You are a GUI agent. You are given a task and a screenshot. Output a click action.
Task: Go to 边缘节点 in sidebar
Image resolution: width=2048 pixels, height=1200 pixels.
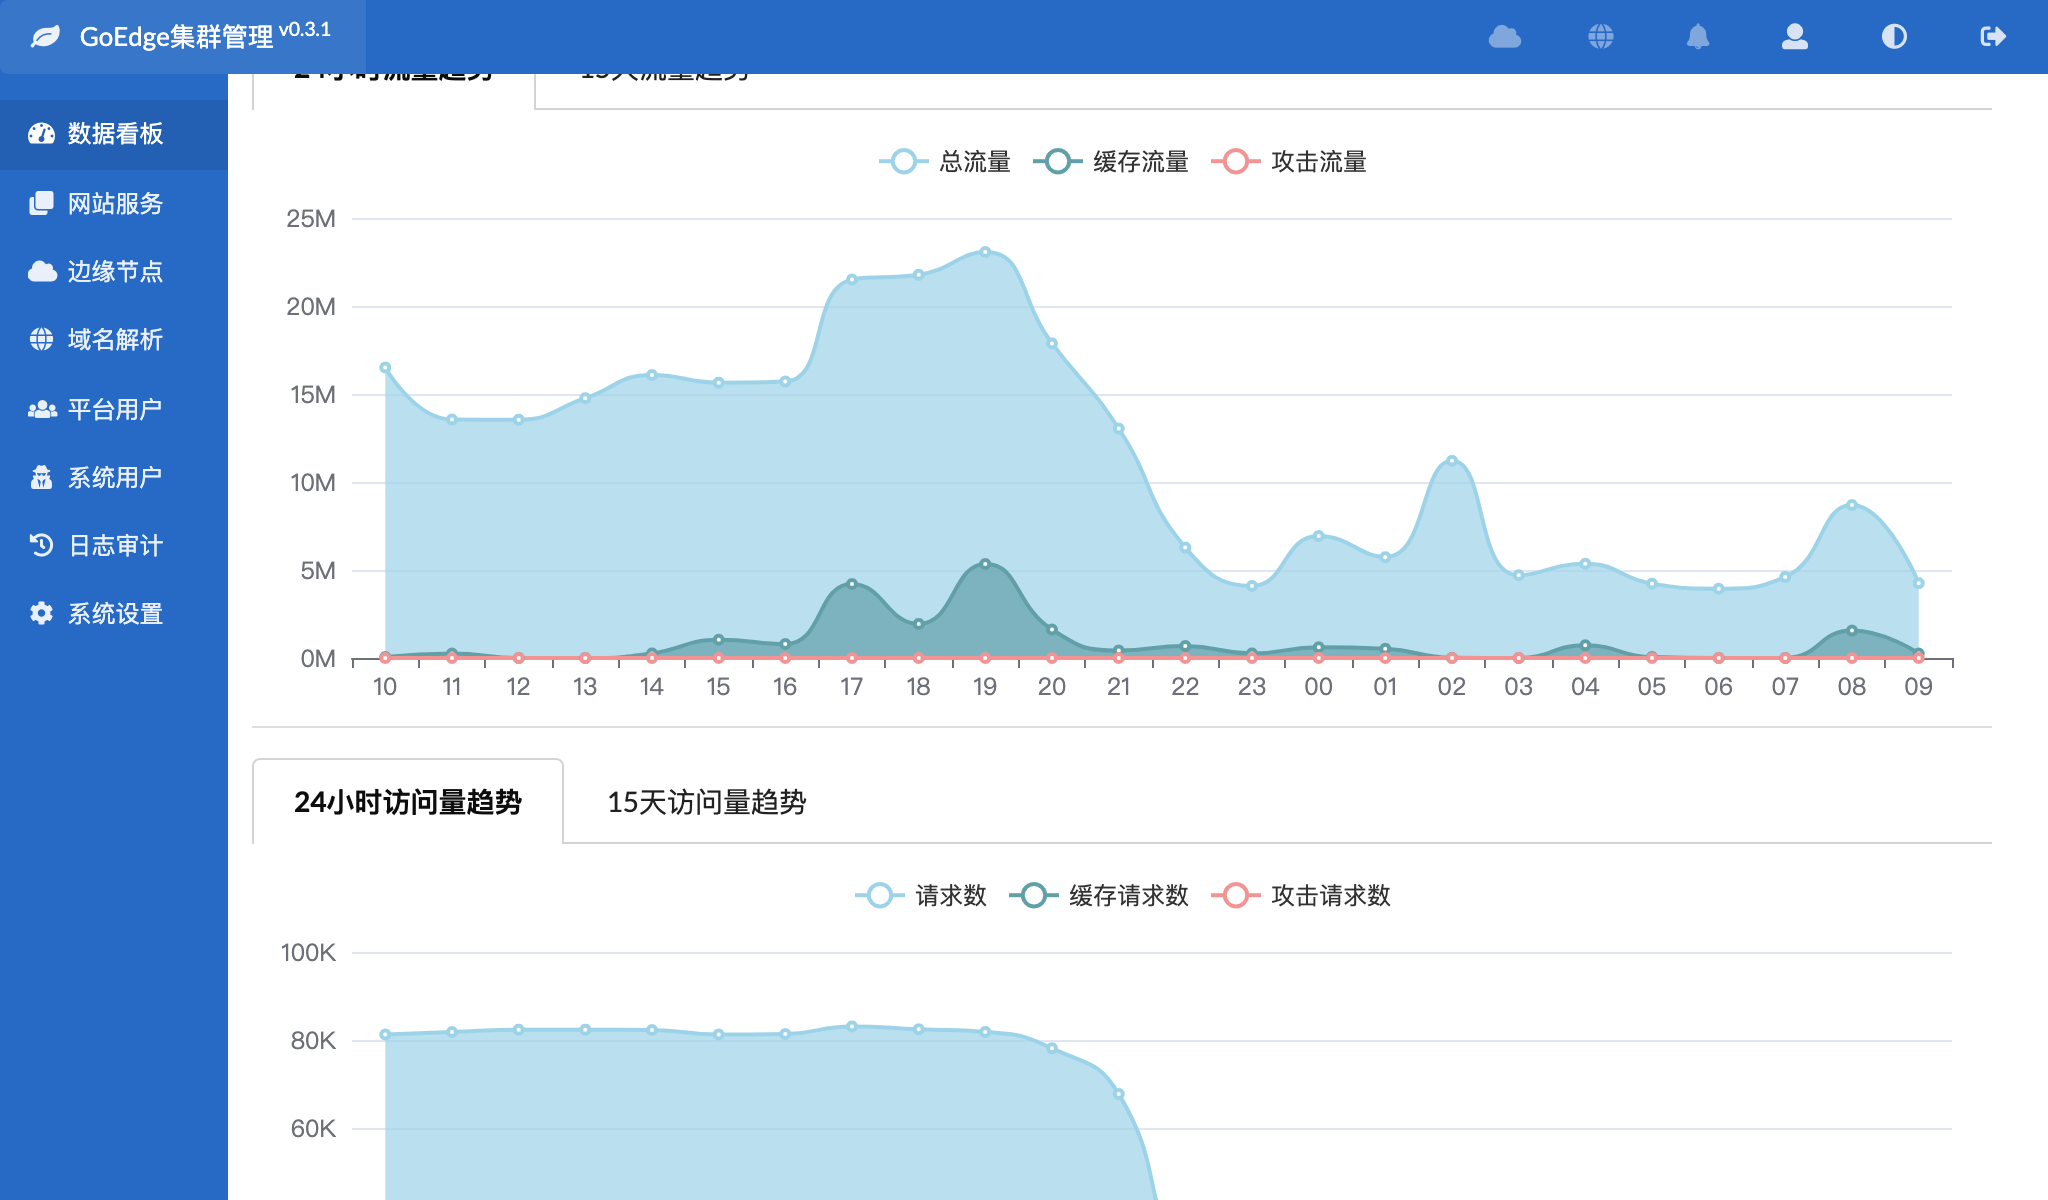(x=114, y=271)
